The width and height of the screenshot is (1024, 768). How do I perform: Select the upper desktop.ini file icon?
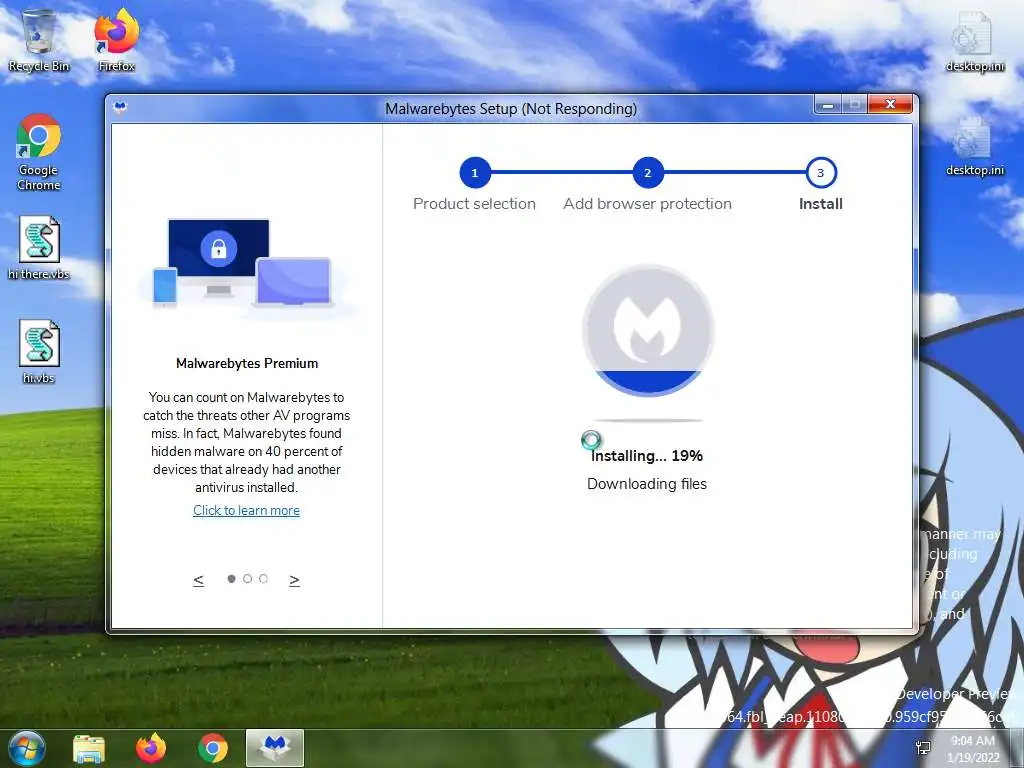tap(974, 40)
